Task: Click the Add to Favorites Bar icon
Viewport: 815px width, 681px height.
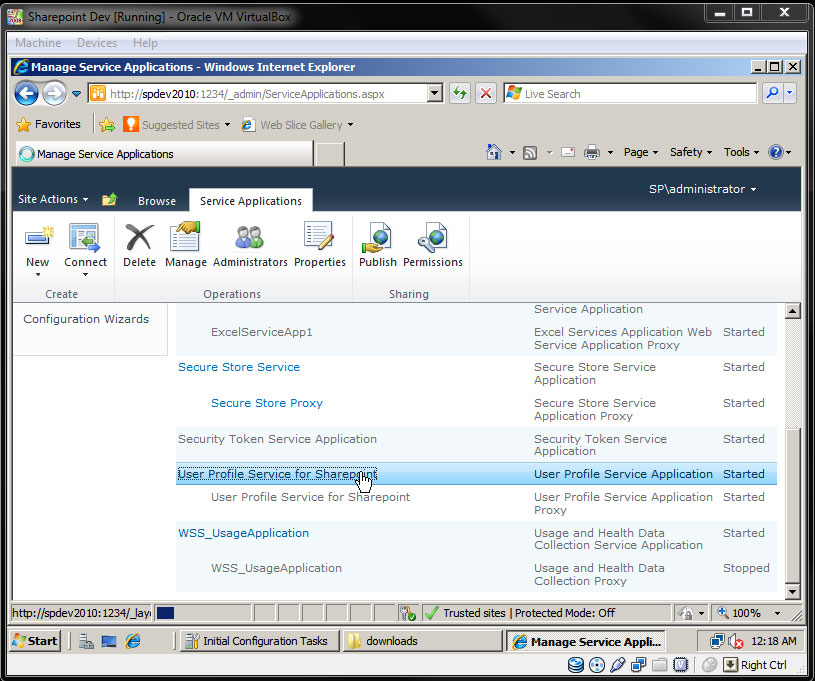Action: [x=107, y=124]
